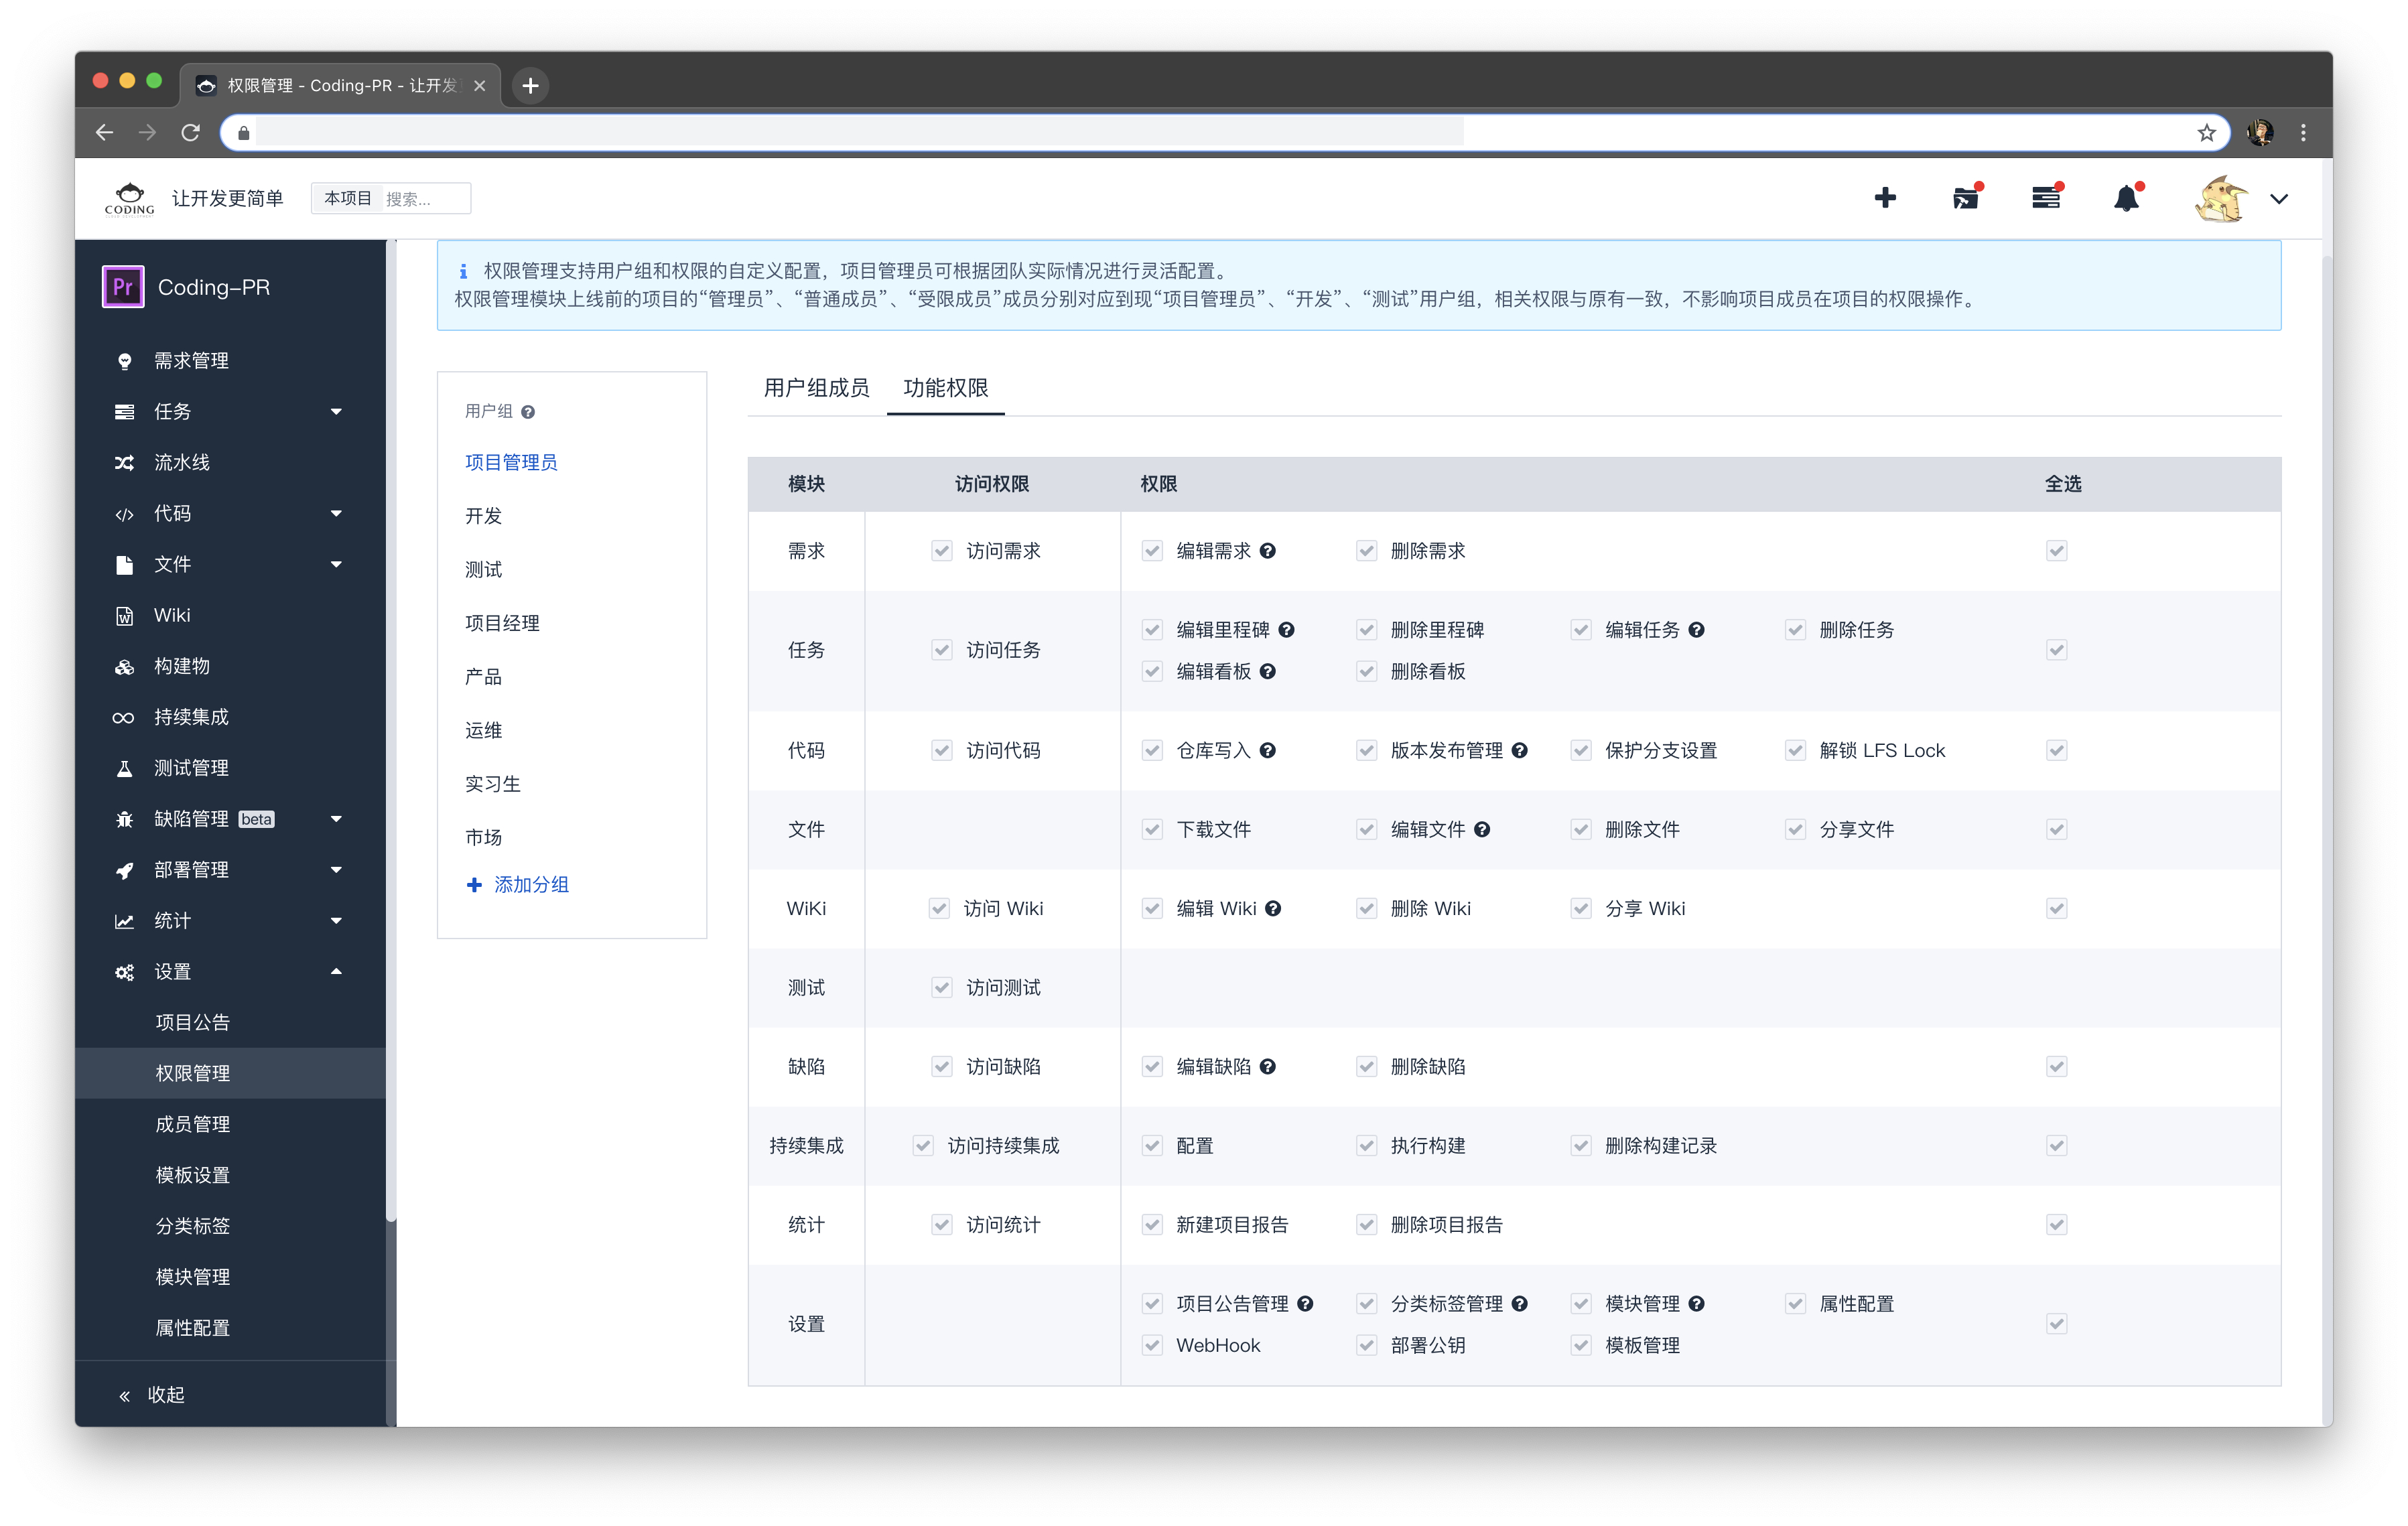Toggle the 删除任务 checkbox
2408x1526 pixels.
click(x=1795, y=630)
